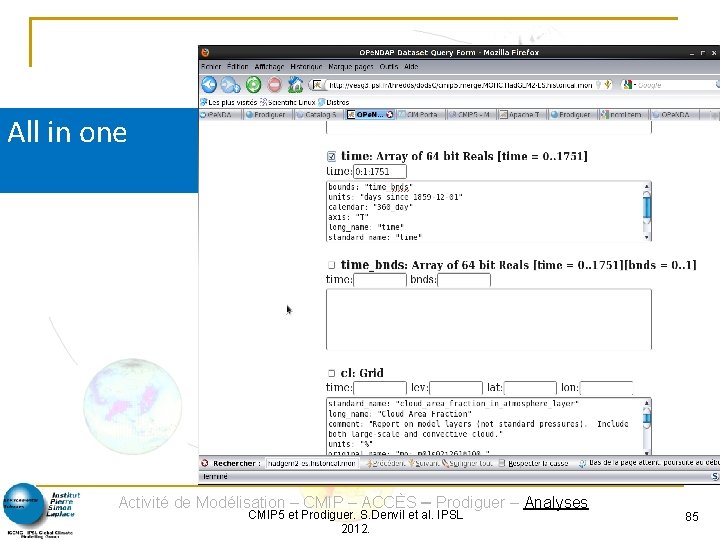Click the Institut Pierre Simon Laplace logo
This screenshot has height=540, width=720.
pos(42,510)
